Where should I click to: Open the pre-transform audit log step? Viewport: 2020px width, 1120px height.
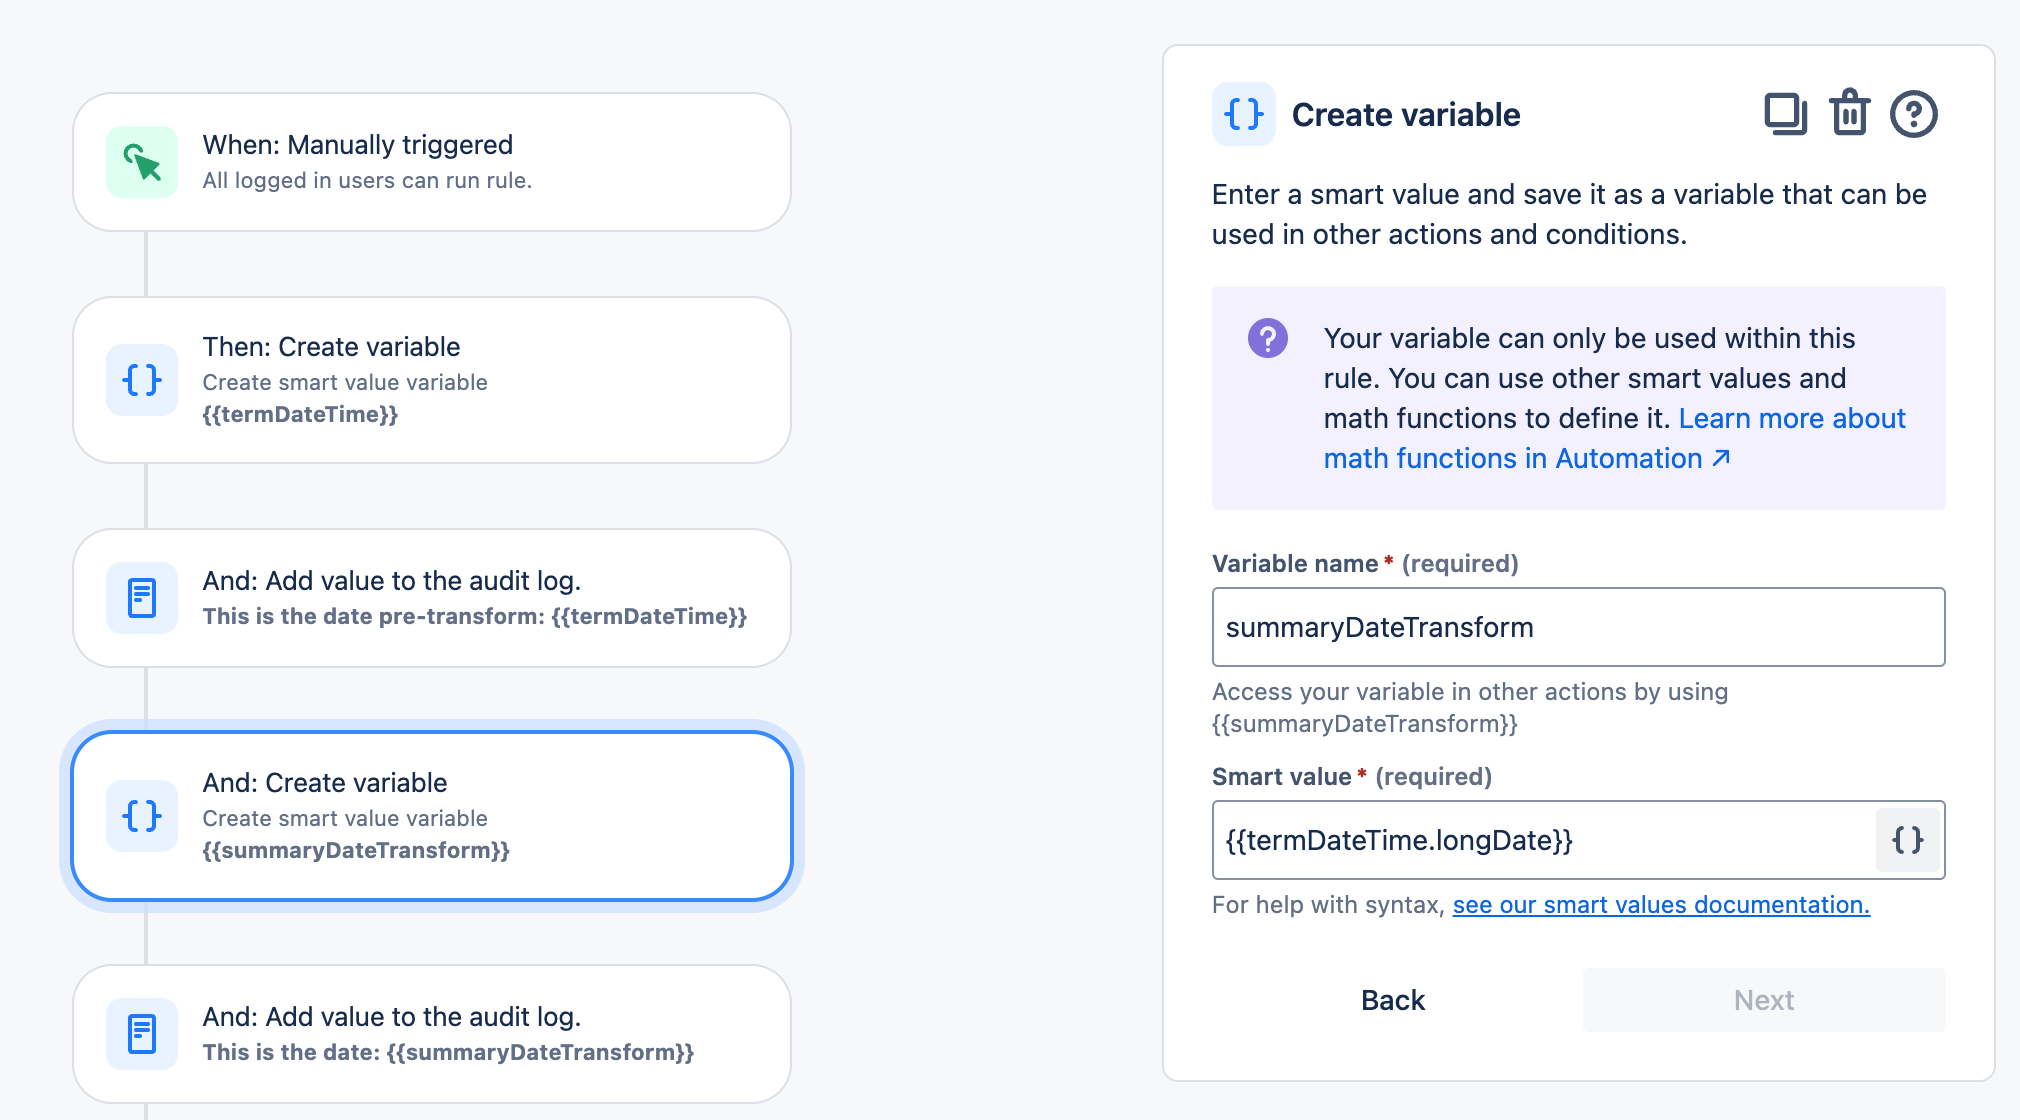(x=432, y=598)
